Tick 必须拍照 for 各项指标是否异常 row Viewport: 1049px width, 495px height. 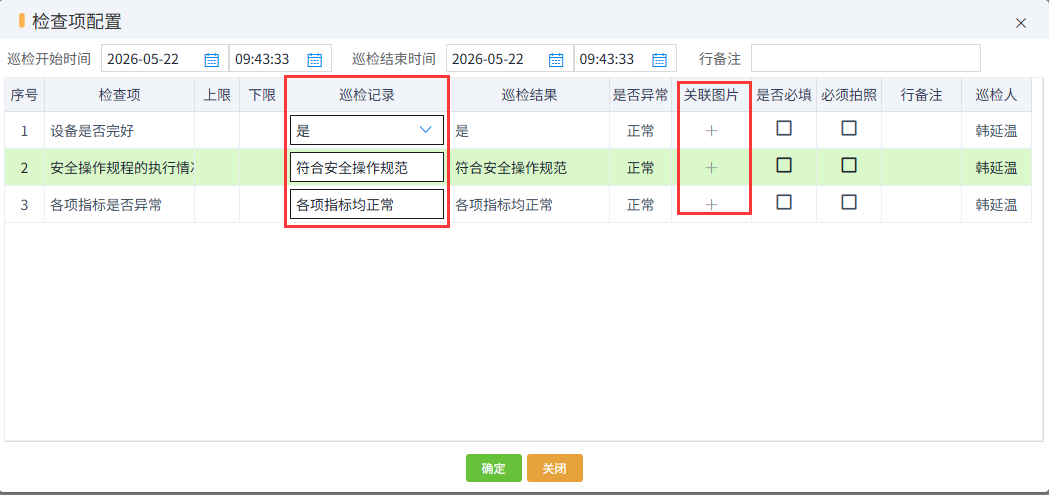tap(849, 201)
